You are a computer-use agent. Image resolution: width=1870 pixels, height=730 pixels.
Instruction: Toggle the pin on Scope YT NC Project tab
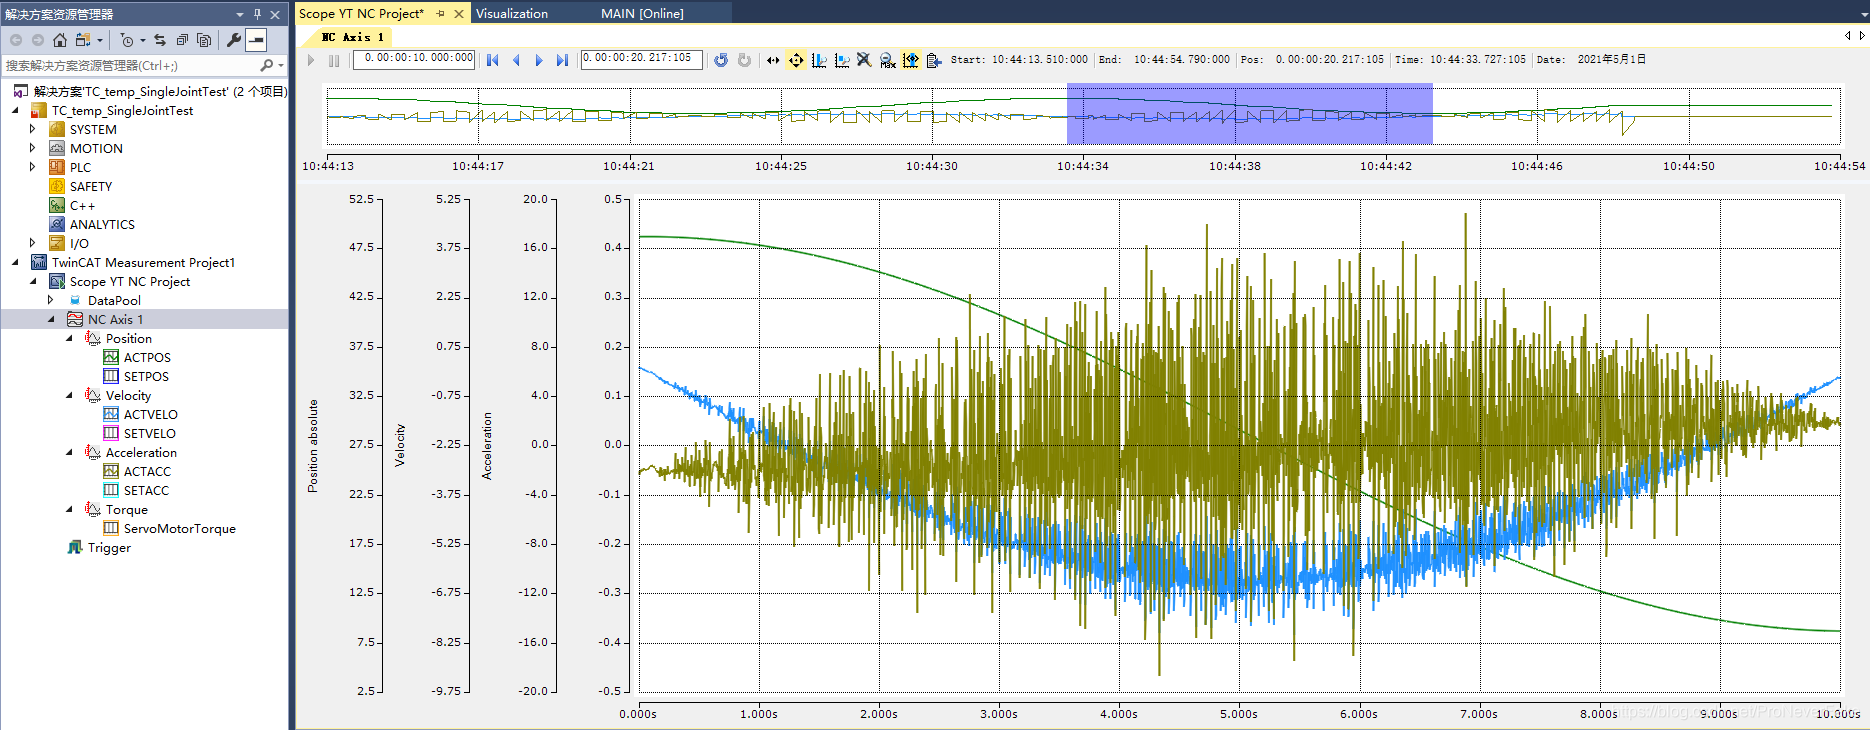click(x=441, y=14)
